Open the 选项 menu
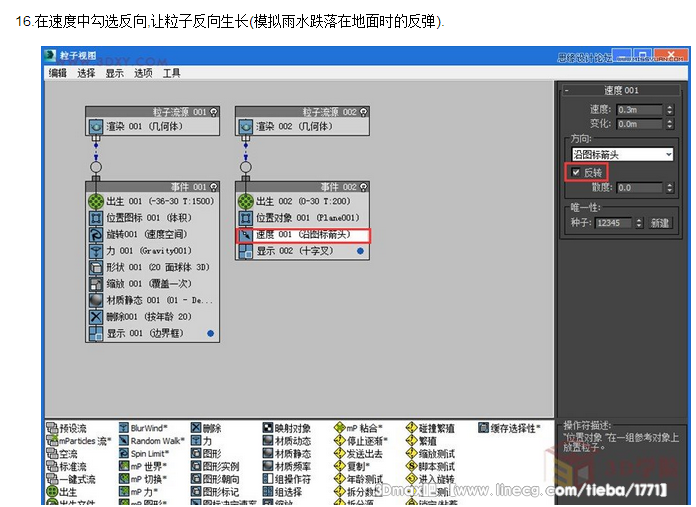Image resolution: width=696 pixels, height=507 pixels. (143, 73)
